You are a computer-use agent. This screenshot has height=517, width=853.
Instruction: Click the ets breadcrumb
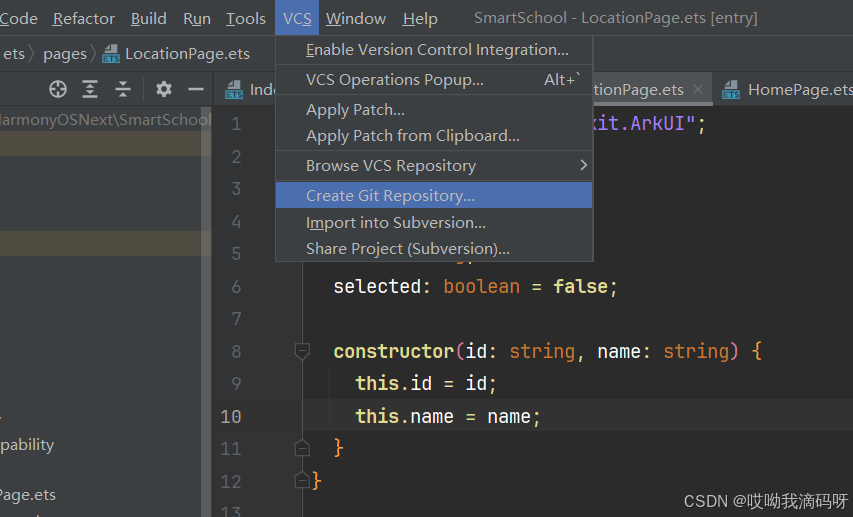coord(14,54)
